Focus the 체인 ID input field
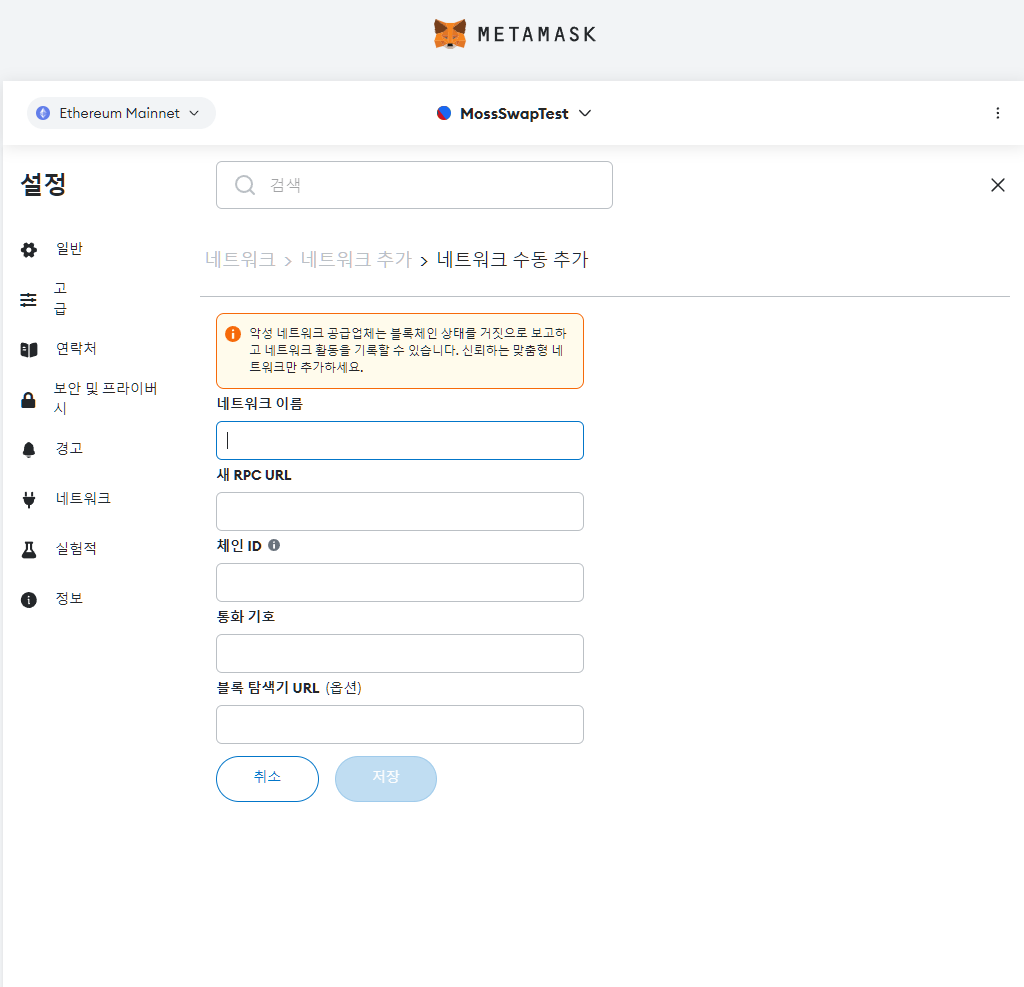Viewport: 1024px width, 987px height. [400, 583]
